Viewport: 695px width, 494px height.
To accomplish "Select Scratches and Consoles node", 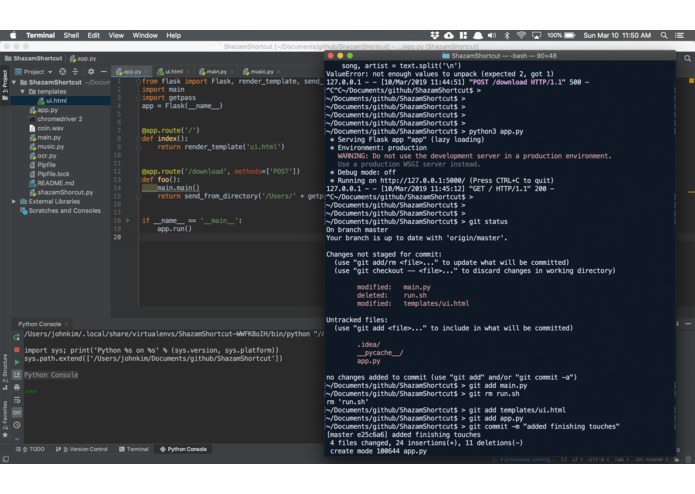I will point(61,211).
